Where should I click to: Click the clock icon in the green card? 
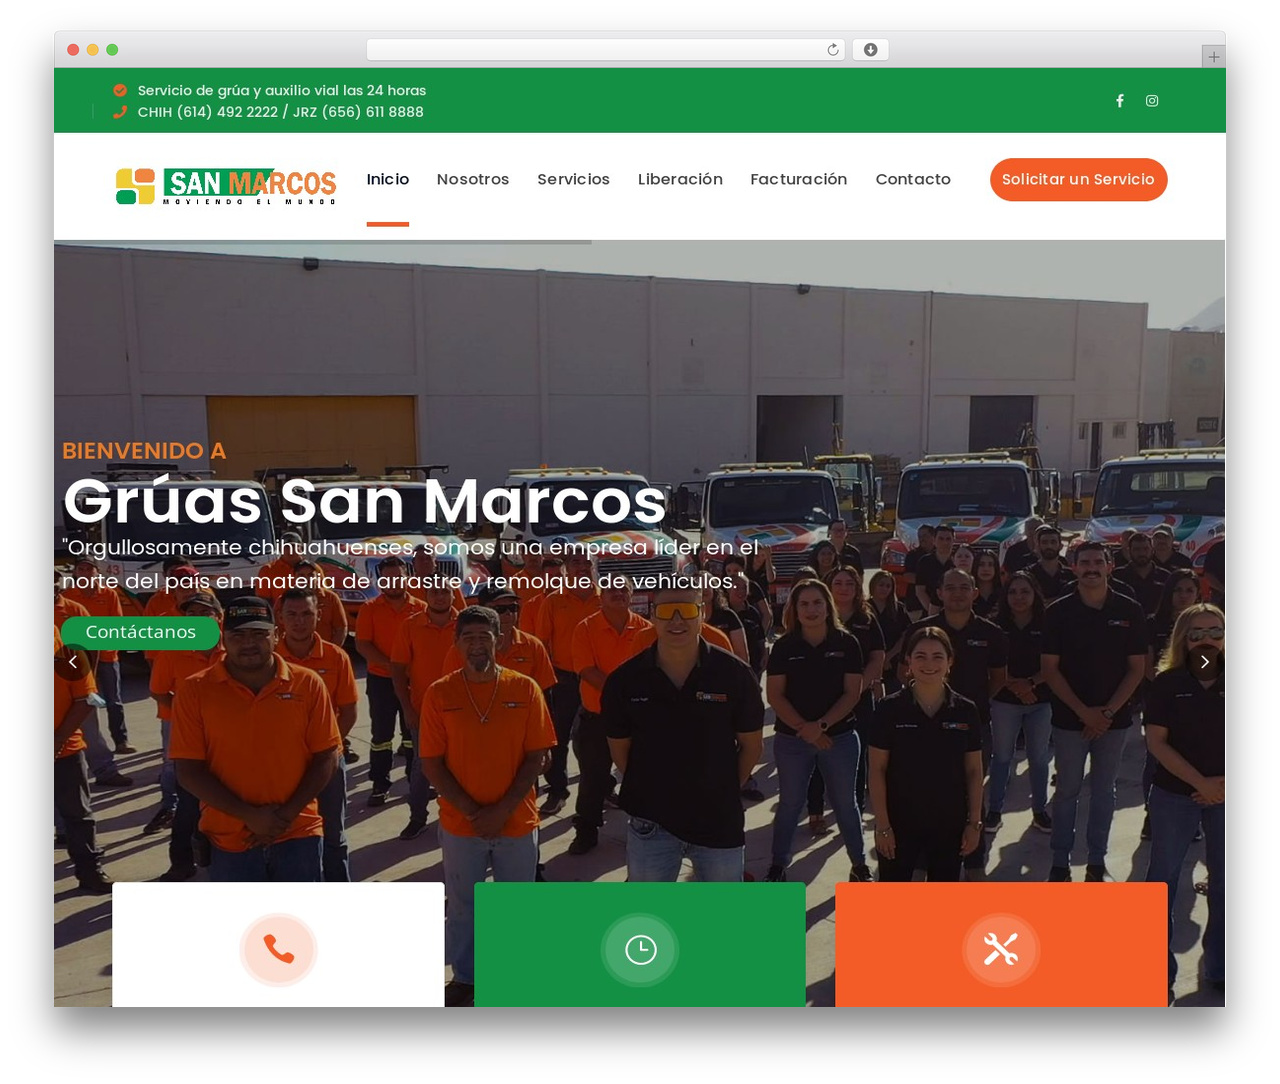640,949
